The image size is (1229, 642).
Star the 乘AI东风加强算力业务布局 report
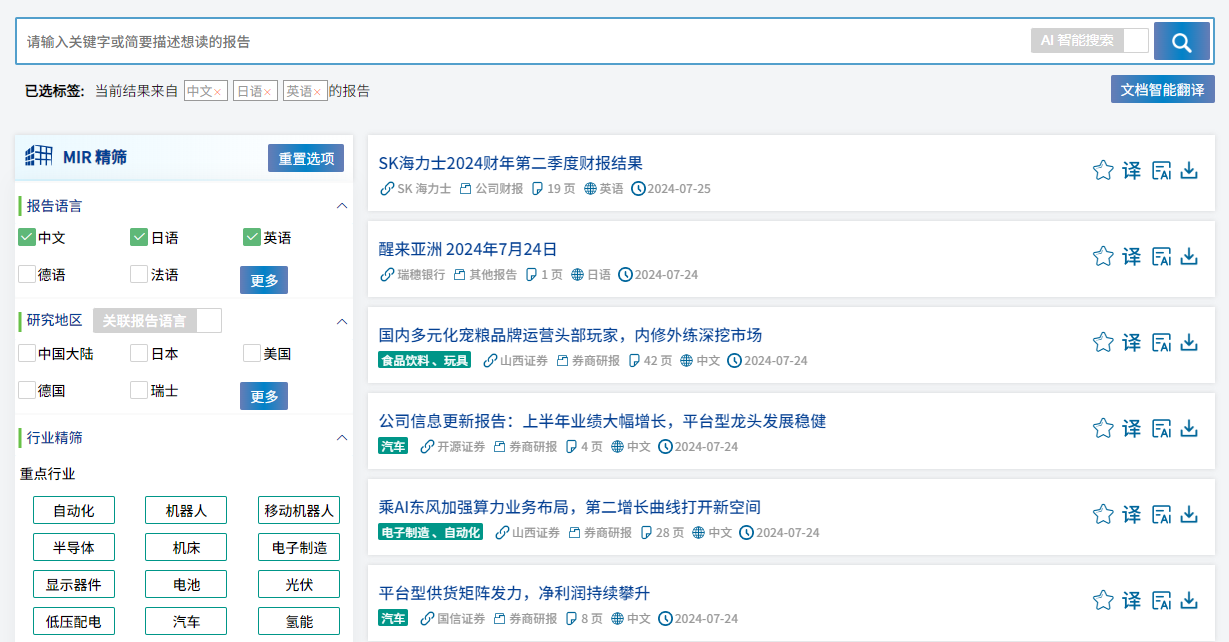pos(1103,514)
